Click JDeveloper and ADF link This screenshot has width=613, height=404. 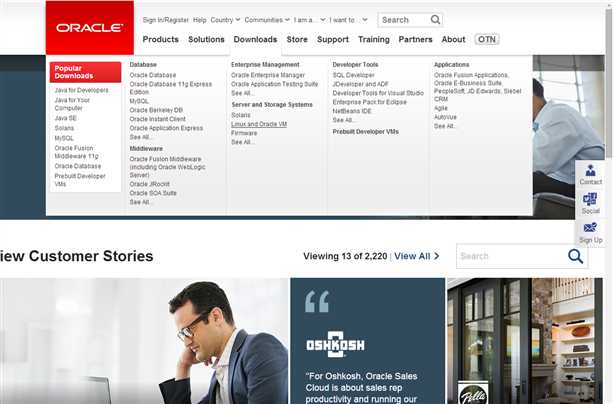click(x=360, y=84)
